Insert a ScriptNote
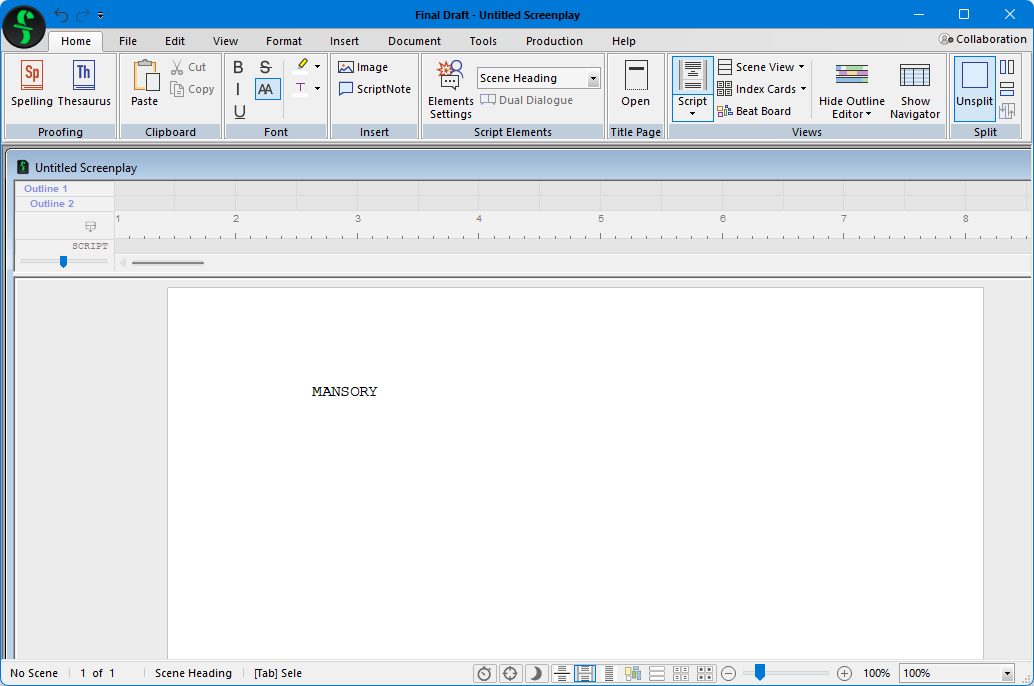Screen dimensions: 1034x686 [374, 89]
